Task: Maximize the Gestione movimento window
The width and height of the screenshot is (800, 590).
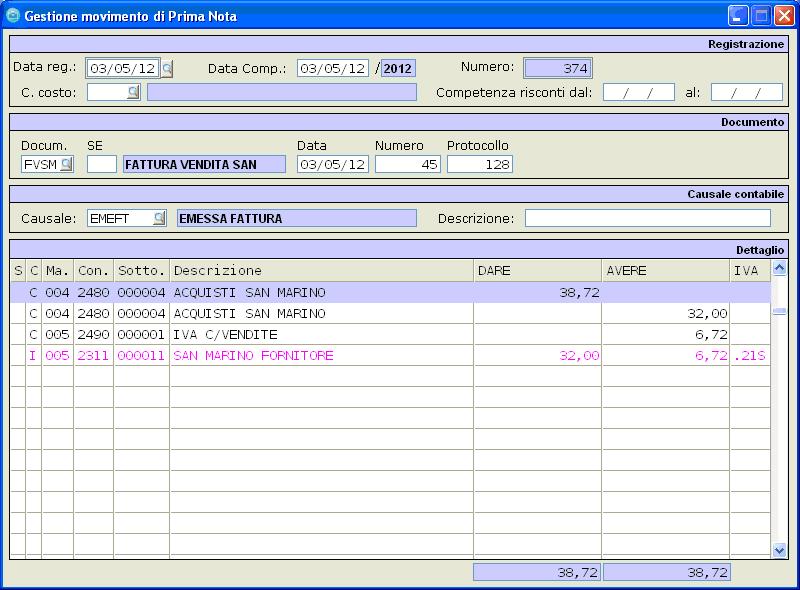Action: pos(761,17)
